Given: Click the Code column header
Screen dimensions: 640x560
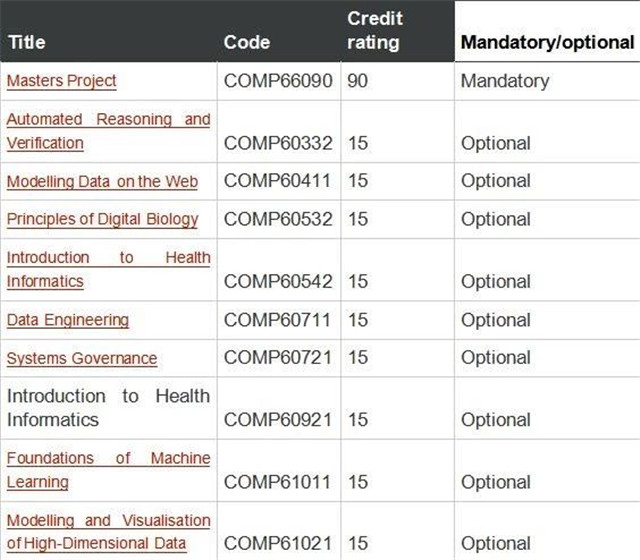Looking at the screenshot, I should click(x=247, y=42).
